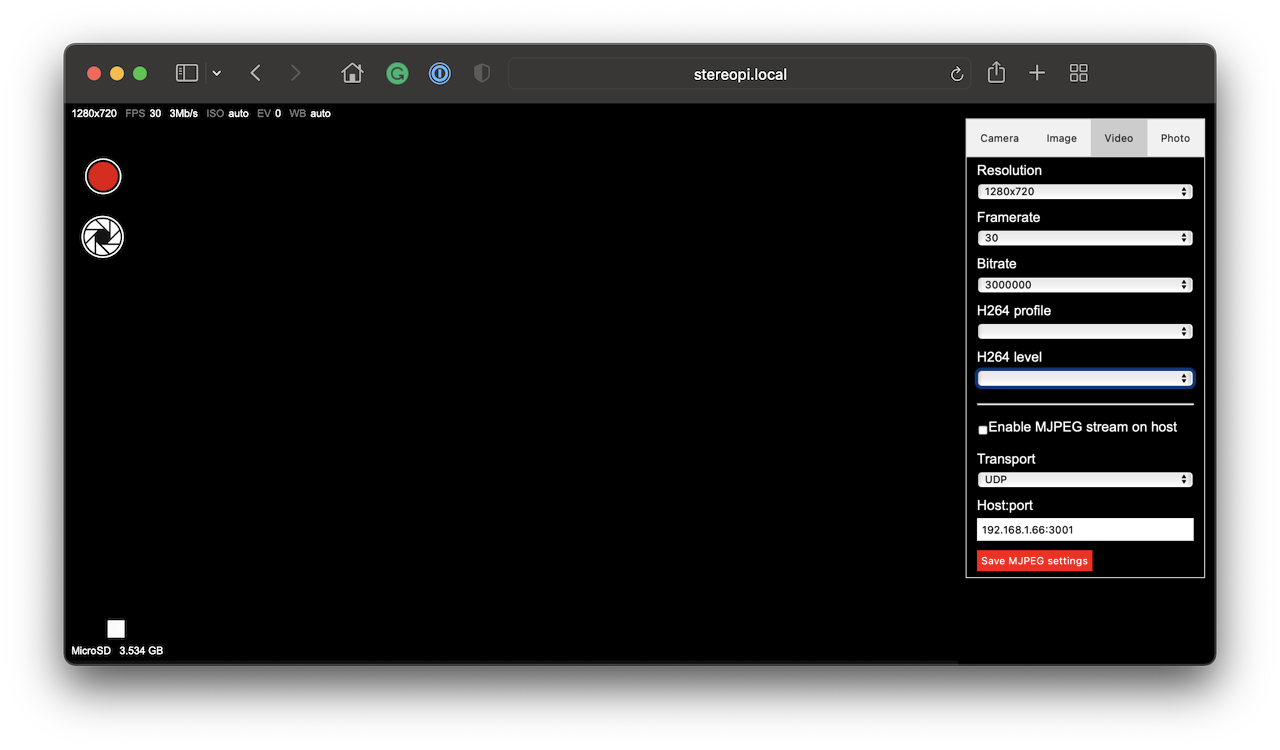The height and width of the screenshot is (750, 1280).
Task: Go to the browser home page icon
Action: coord(352,73)
